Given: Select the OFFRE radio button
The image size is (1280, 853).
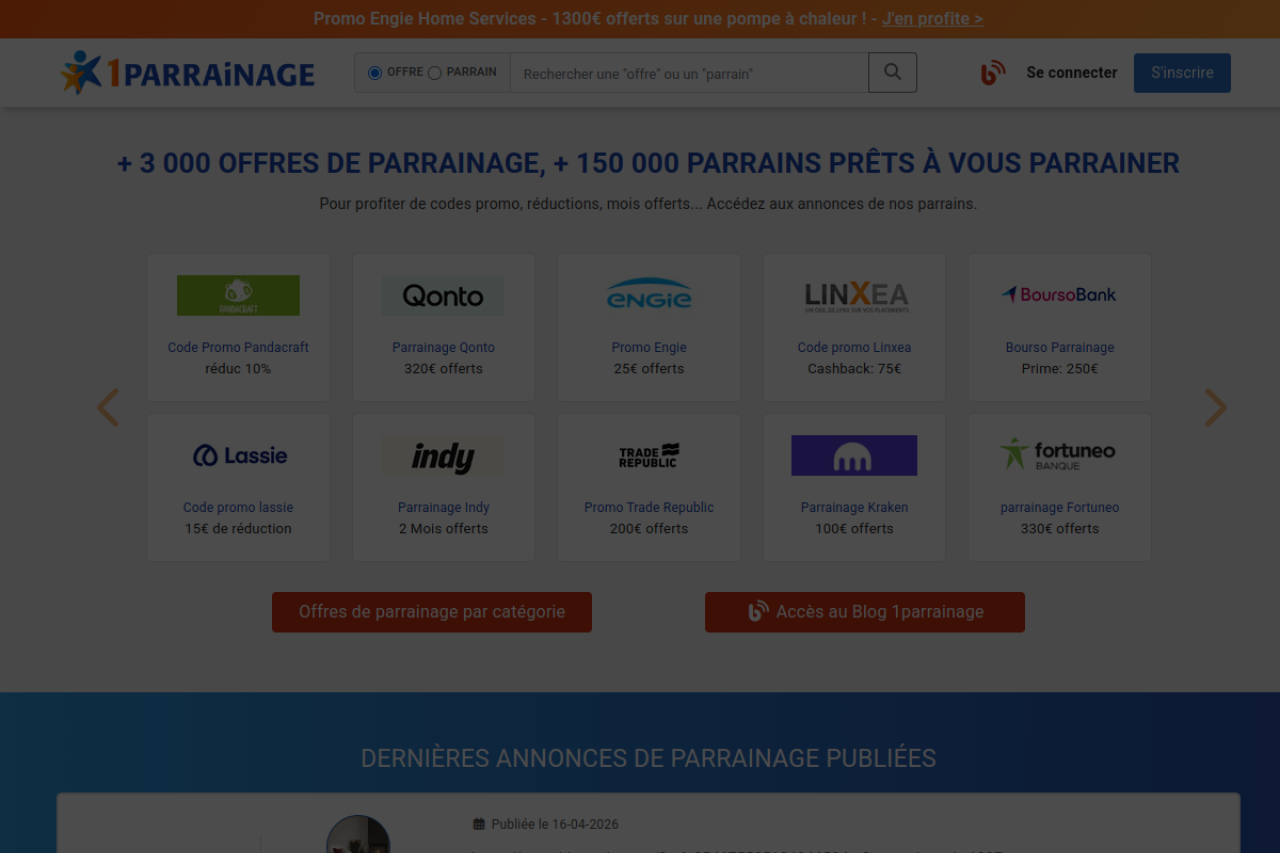Looking at the screenshot, I should point(375,73).
